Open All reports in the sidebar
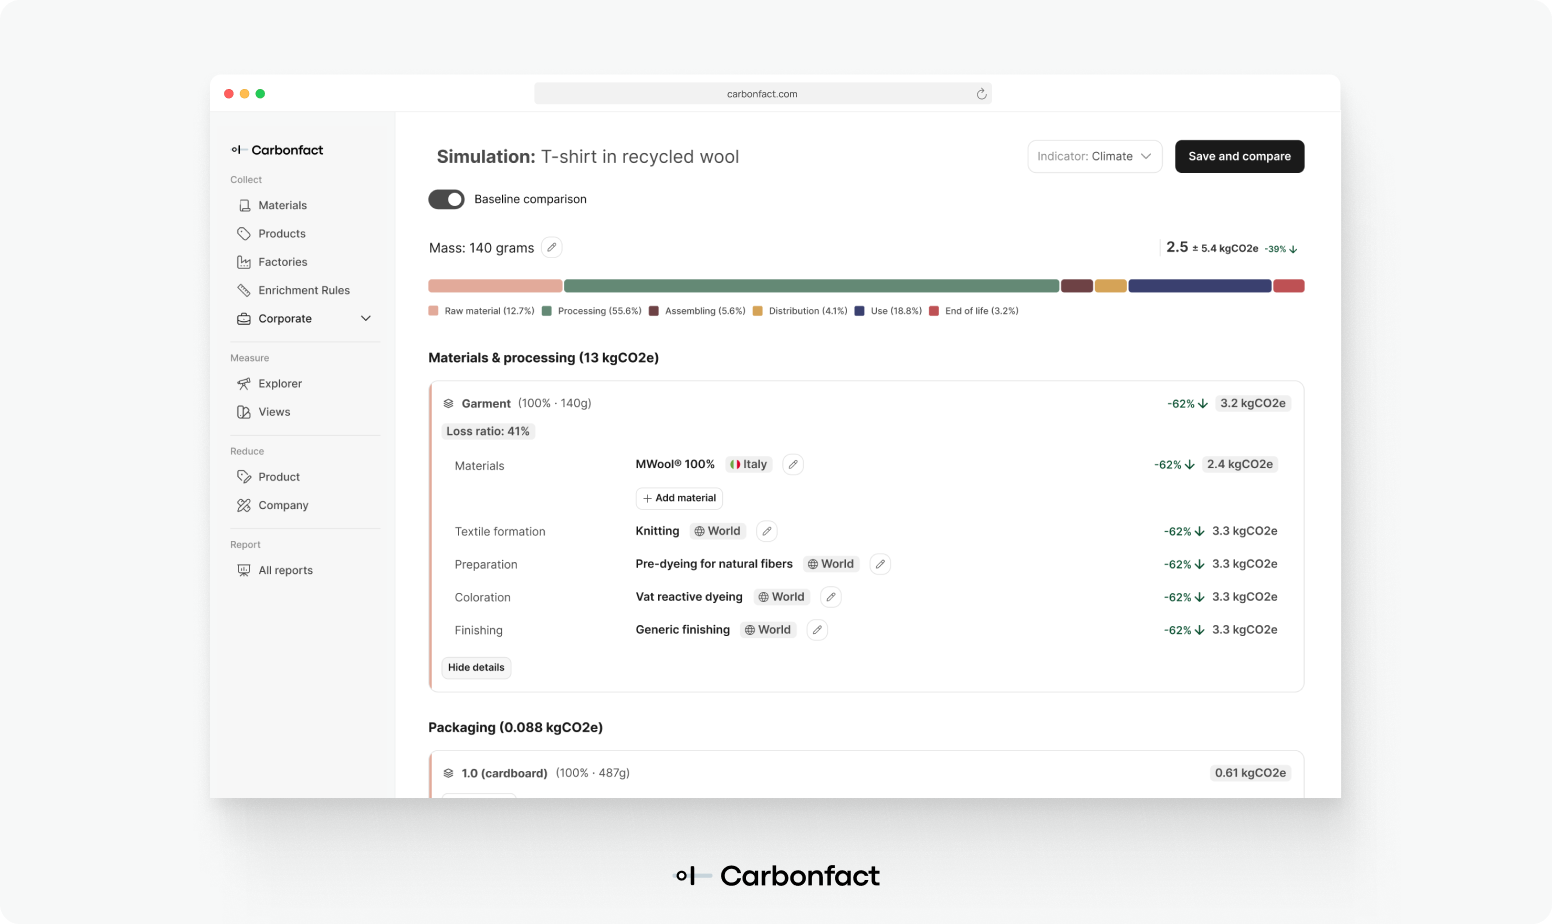 [x=286, y=570]
